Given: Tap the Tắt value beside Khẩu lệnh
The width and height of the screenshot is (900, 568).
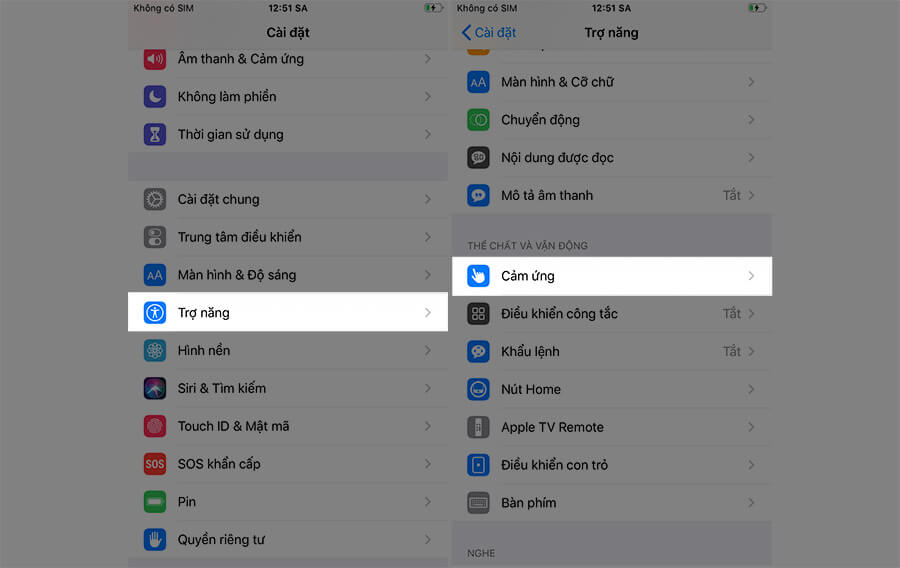Looking at the screenshot, I should coord(732,351).
